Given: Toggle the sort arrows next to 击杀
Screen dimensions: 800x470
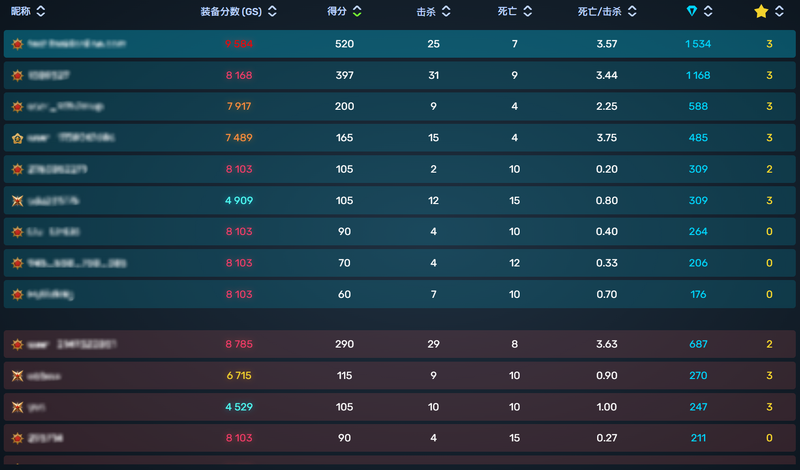Looking at the screenshot, I should [446, 11].
